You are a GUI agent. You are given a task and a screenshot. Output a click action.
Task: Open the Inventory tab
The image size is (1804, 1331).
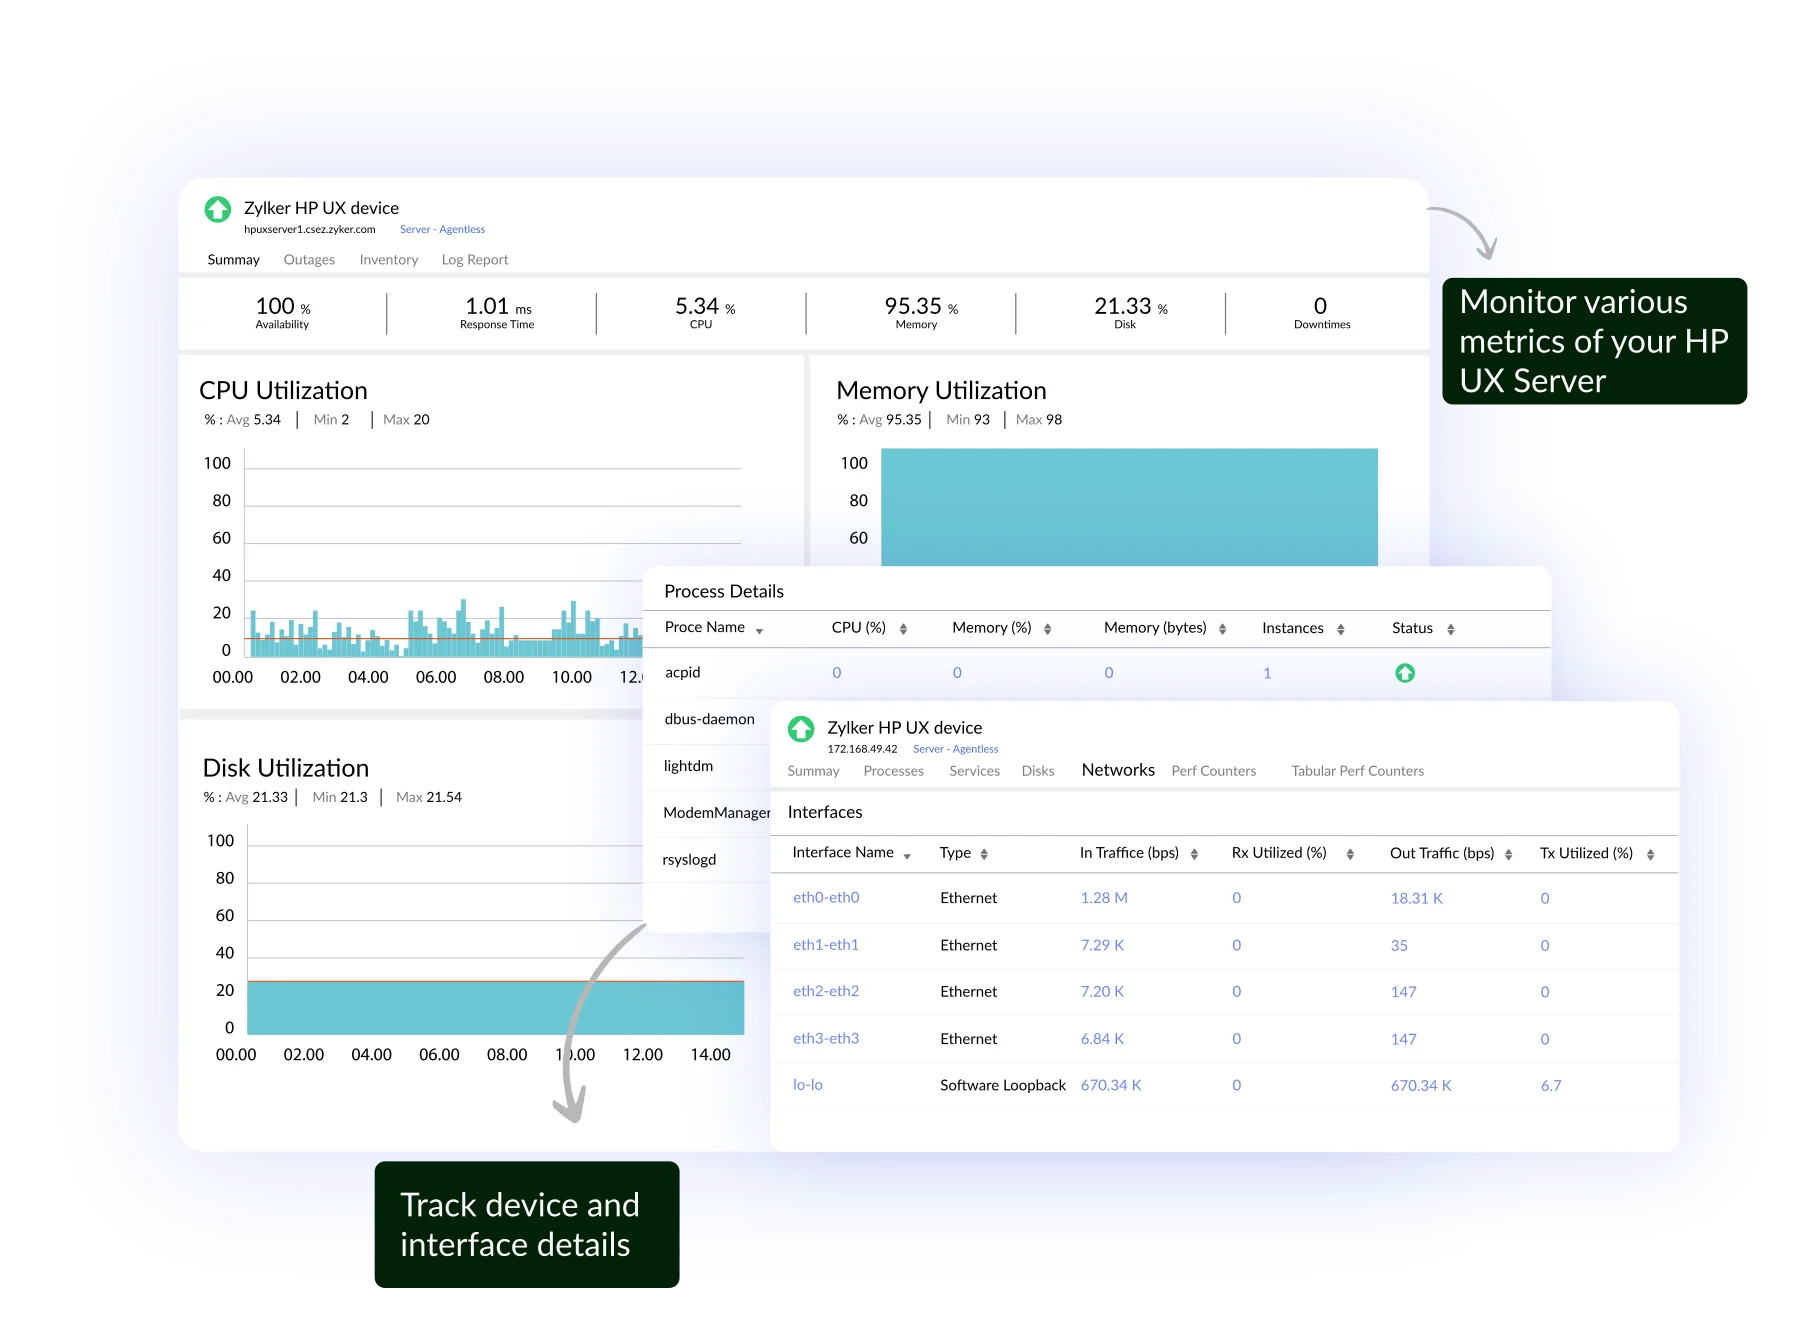click(x=388, y=259)
